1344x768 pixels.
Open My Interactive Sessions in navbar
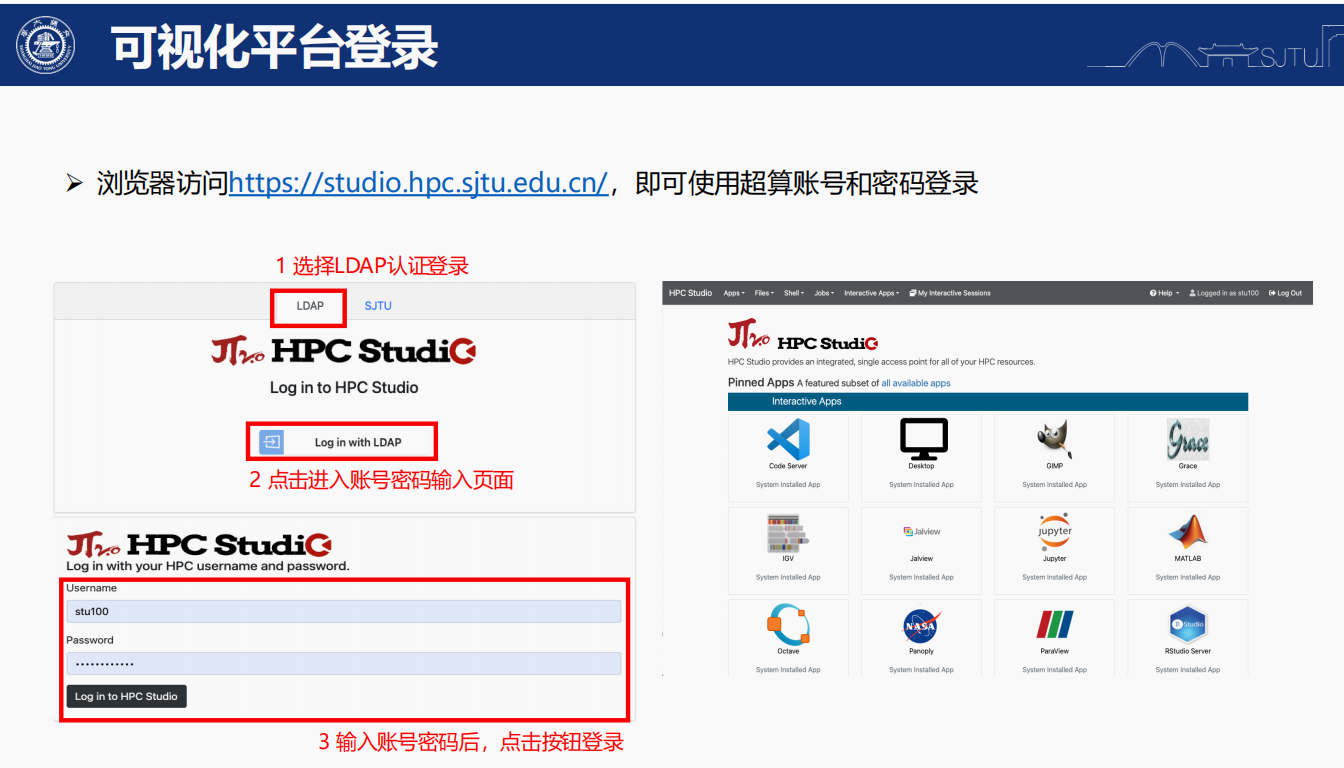tap(950, 293)
